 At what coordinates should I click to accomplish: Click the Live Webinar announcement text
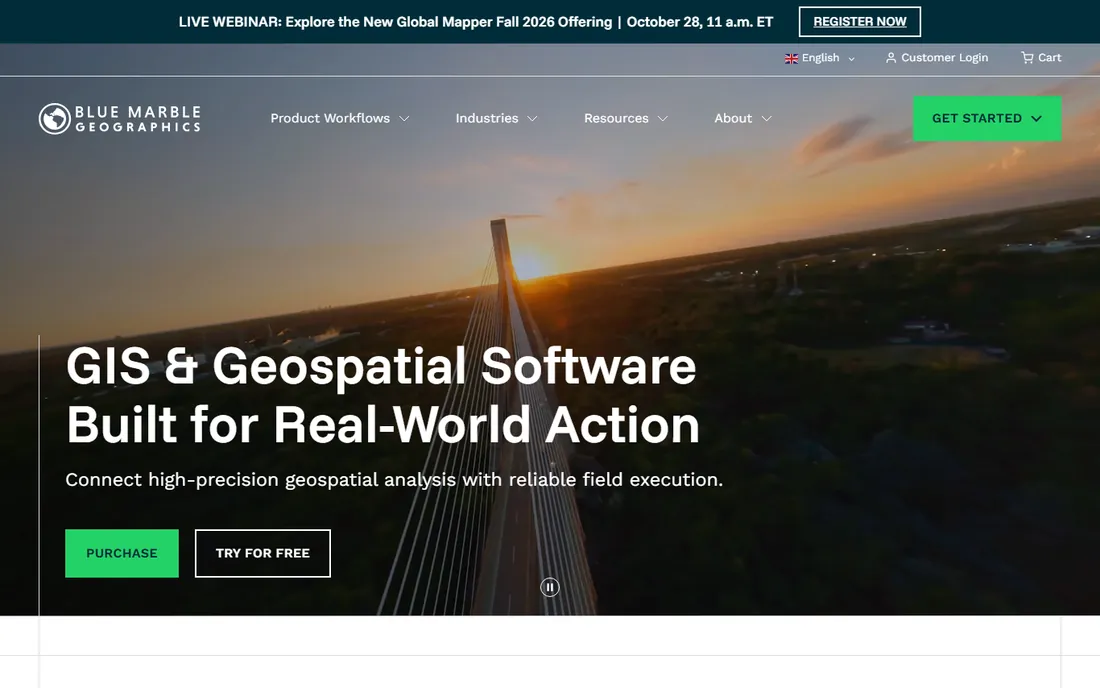pyautogui.click(x=476, y=22)
